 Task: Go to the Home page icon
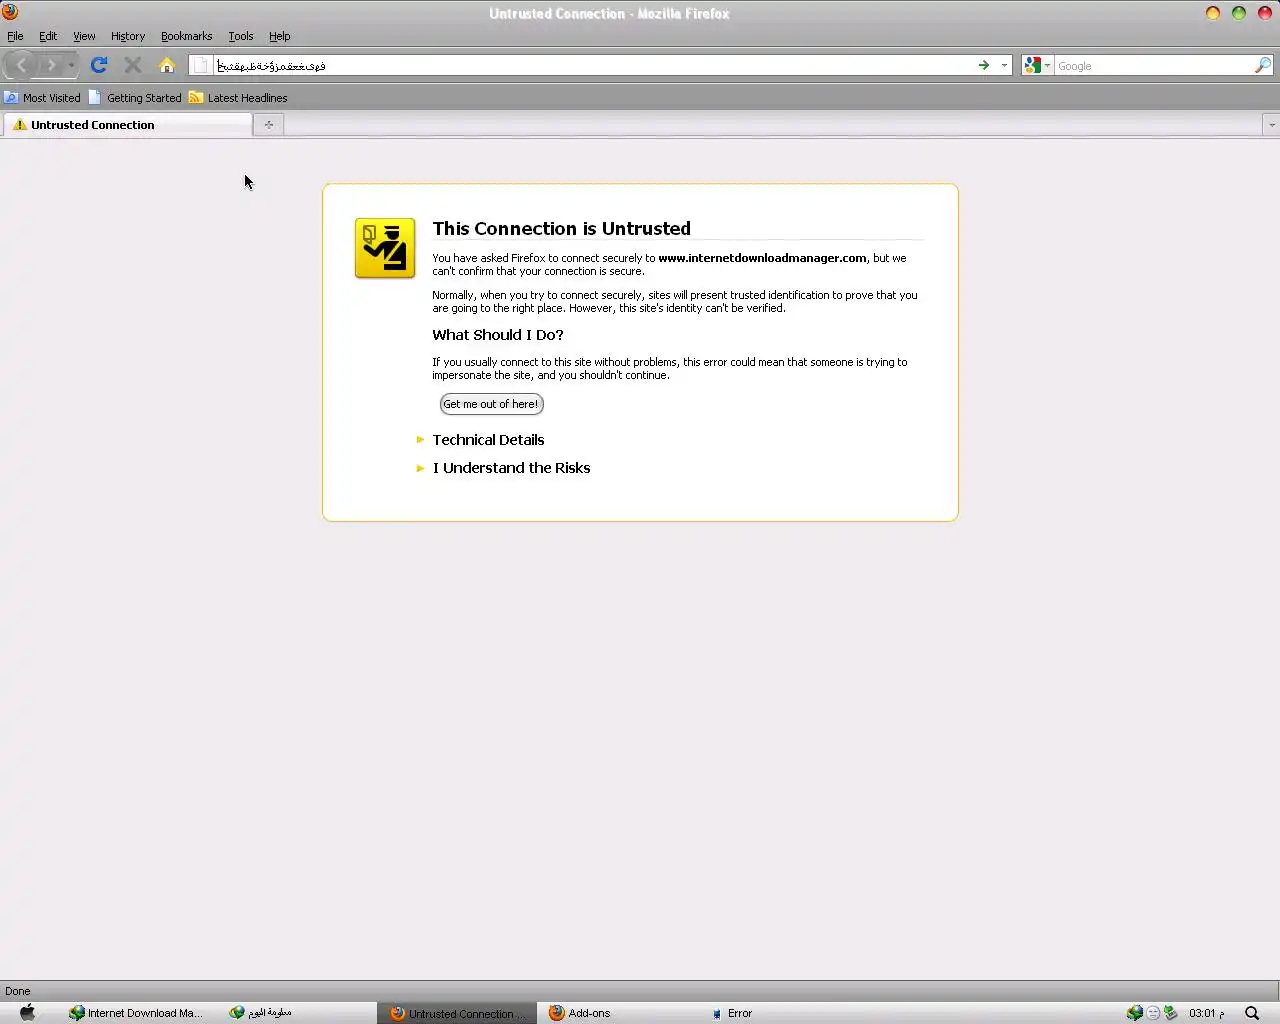click(x=167, y=65)
